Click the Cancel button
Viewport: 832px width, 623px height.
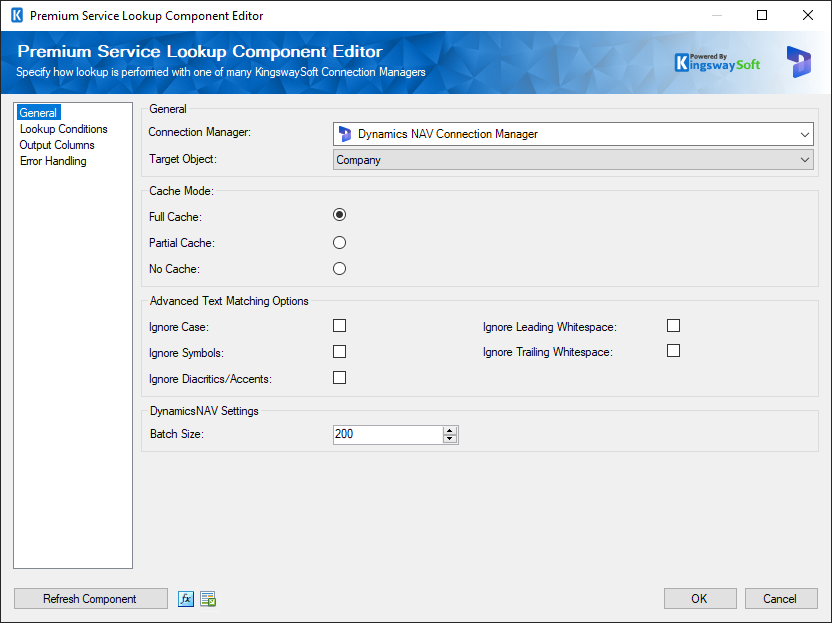[781, 599]
